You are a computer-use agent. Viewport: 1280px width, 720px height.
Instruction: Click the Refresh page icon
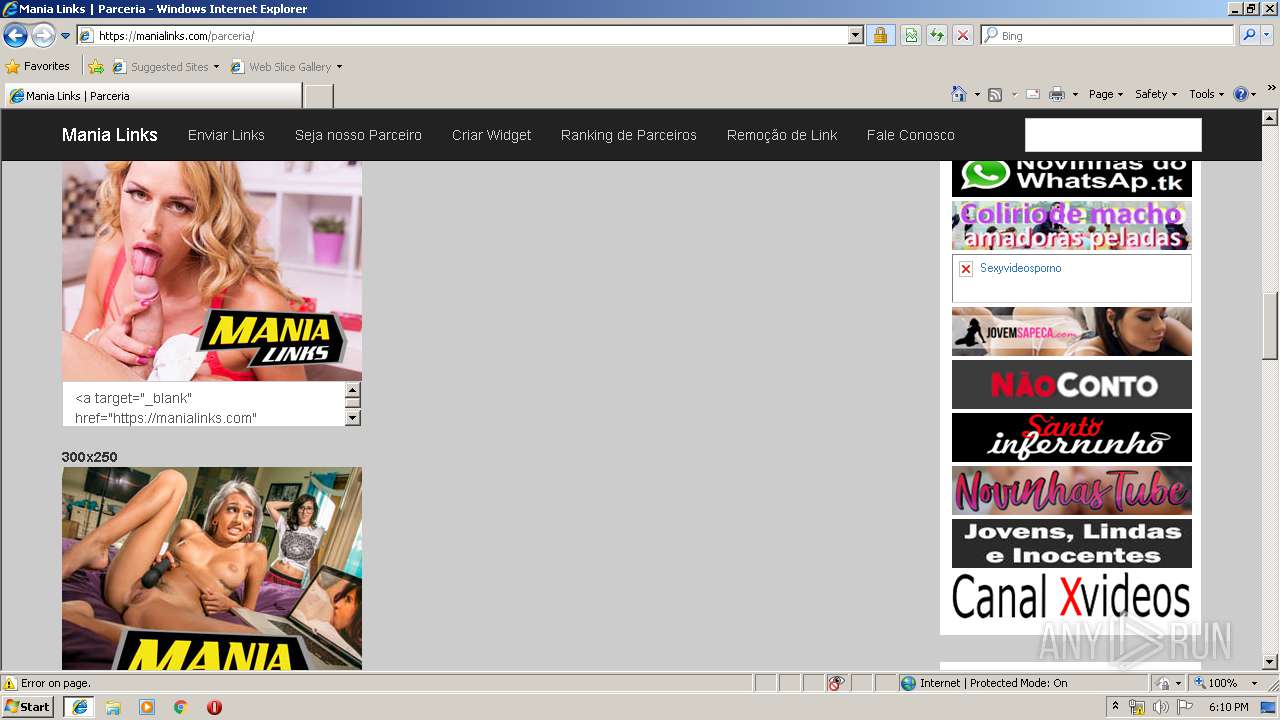tap(937, 36)
